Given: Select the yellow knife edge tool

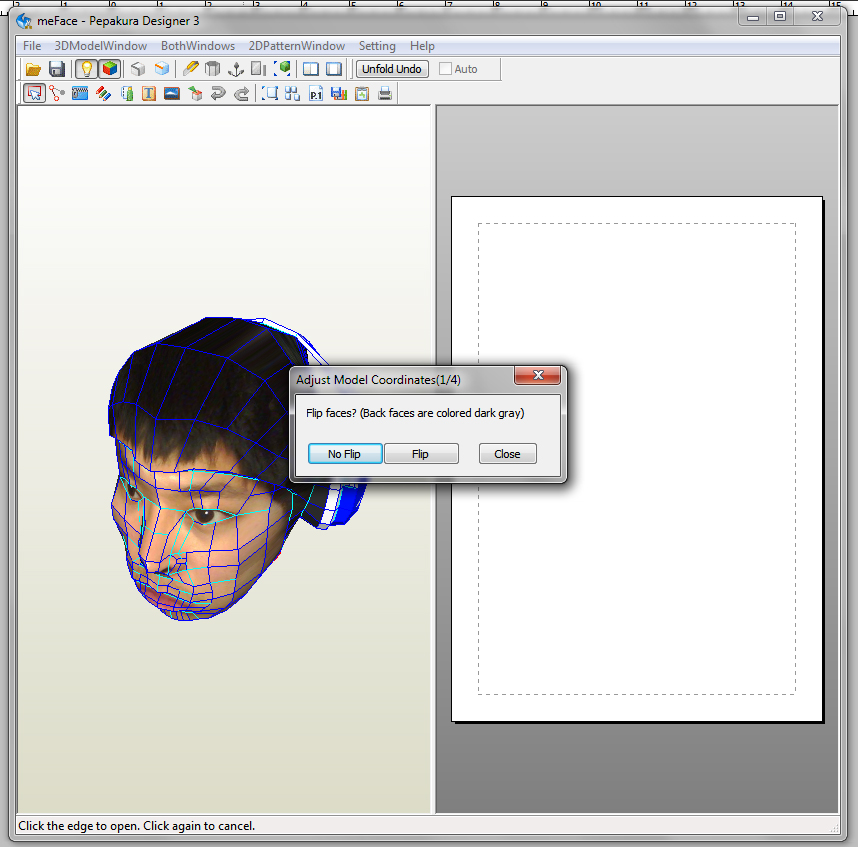Looking at the screenshot, I should pos(190,69).
